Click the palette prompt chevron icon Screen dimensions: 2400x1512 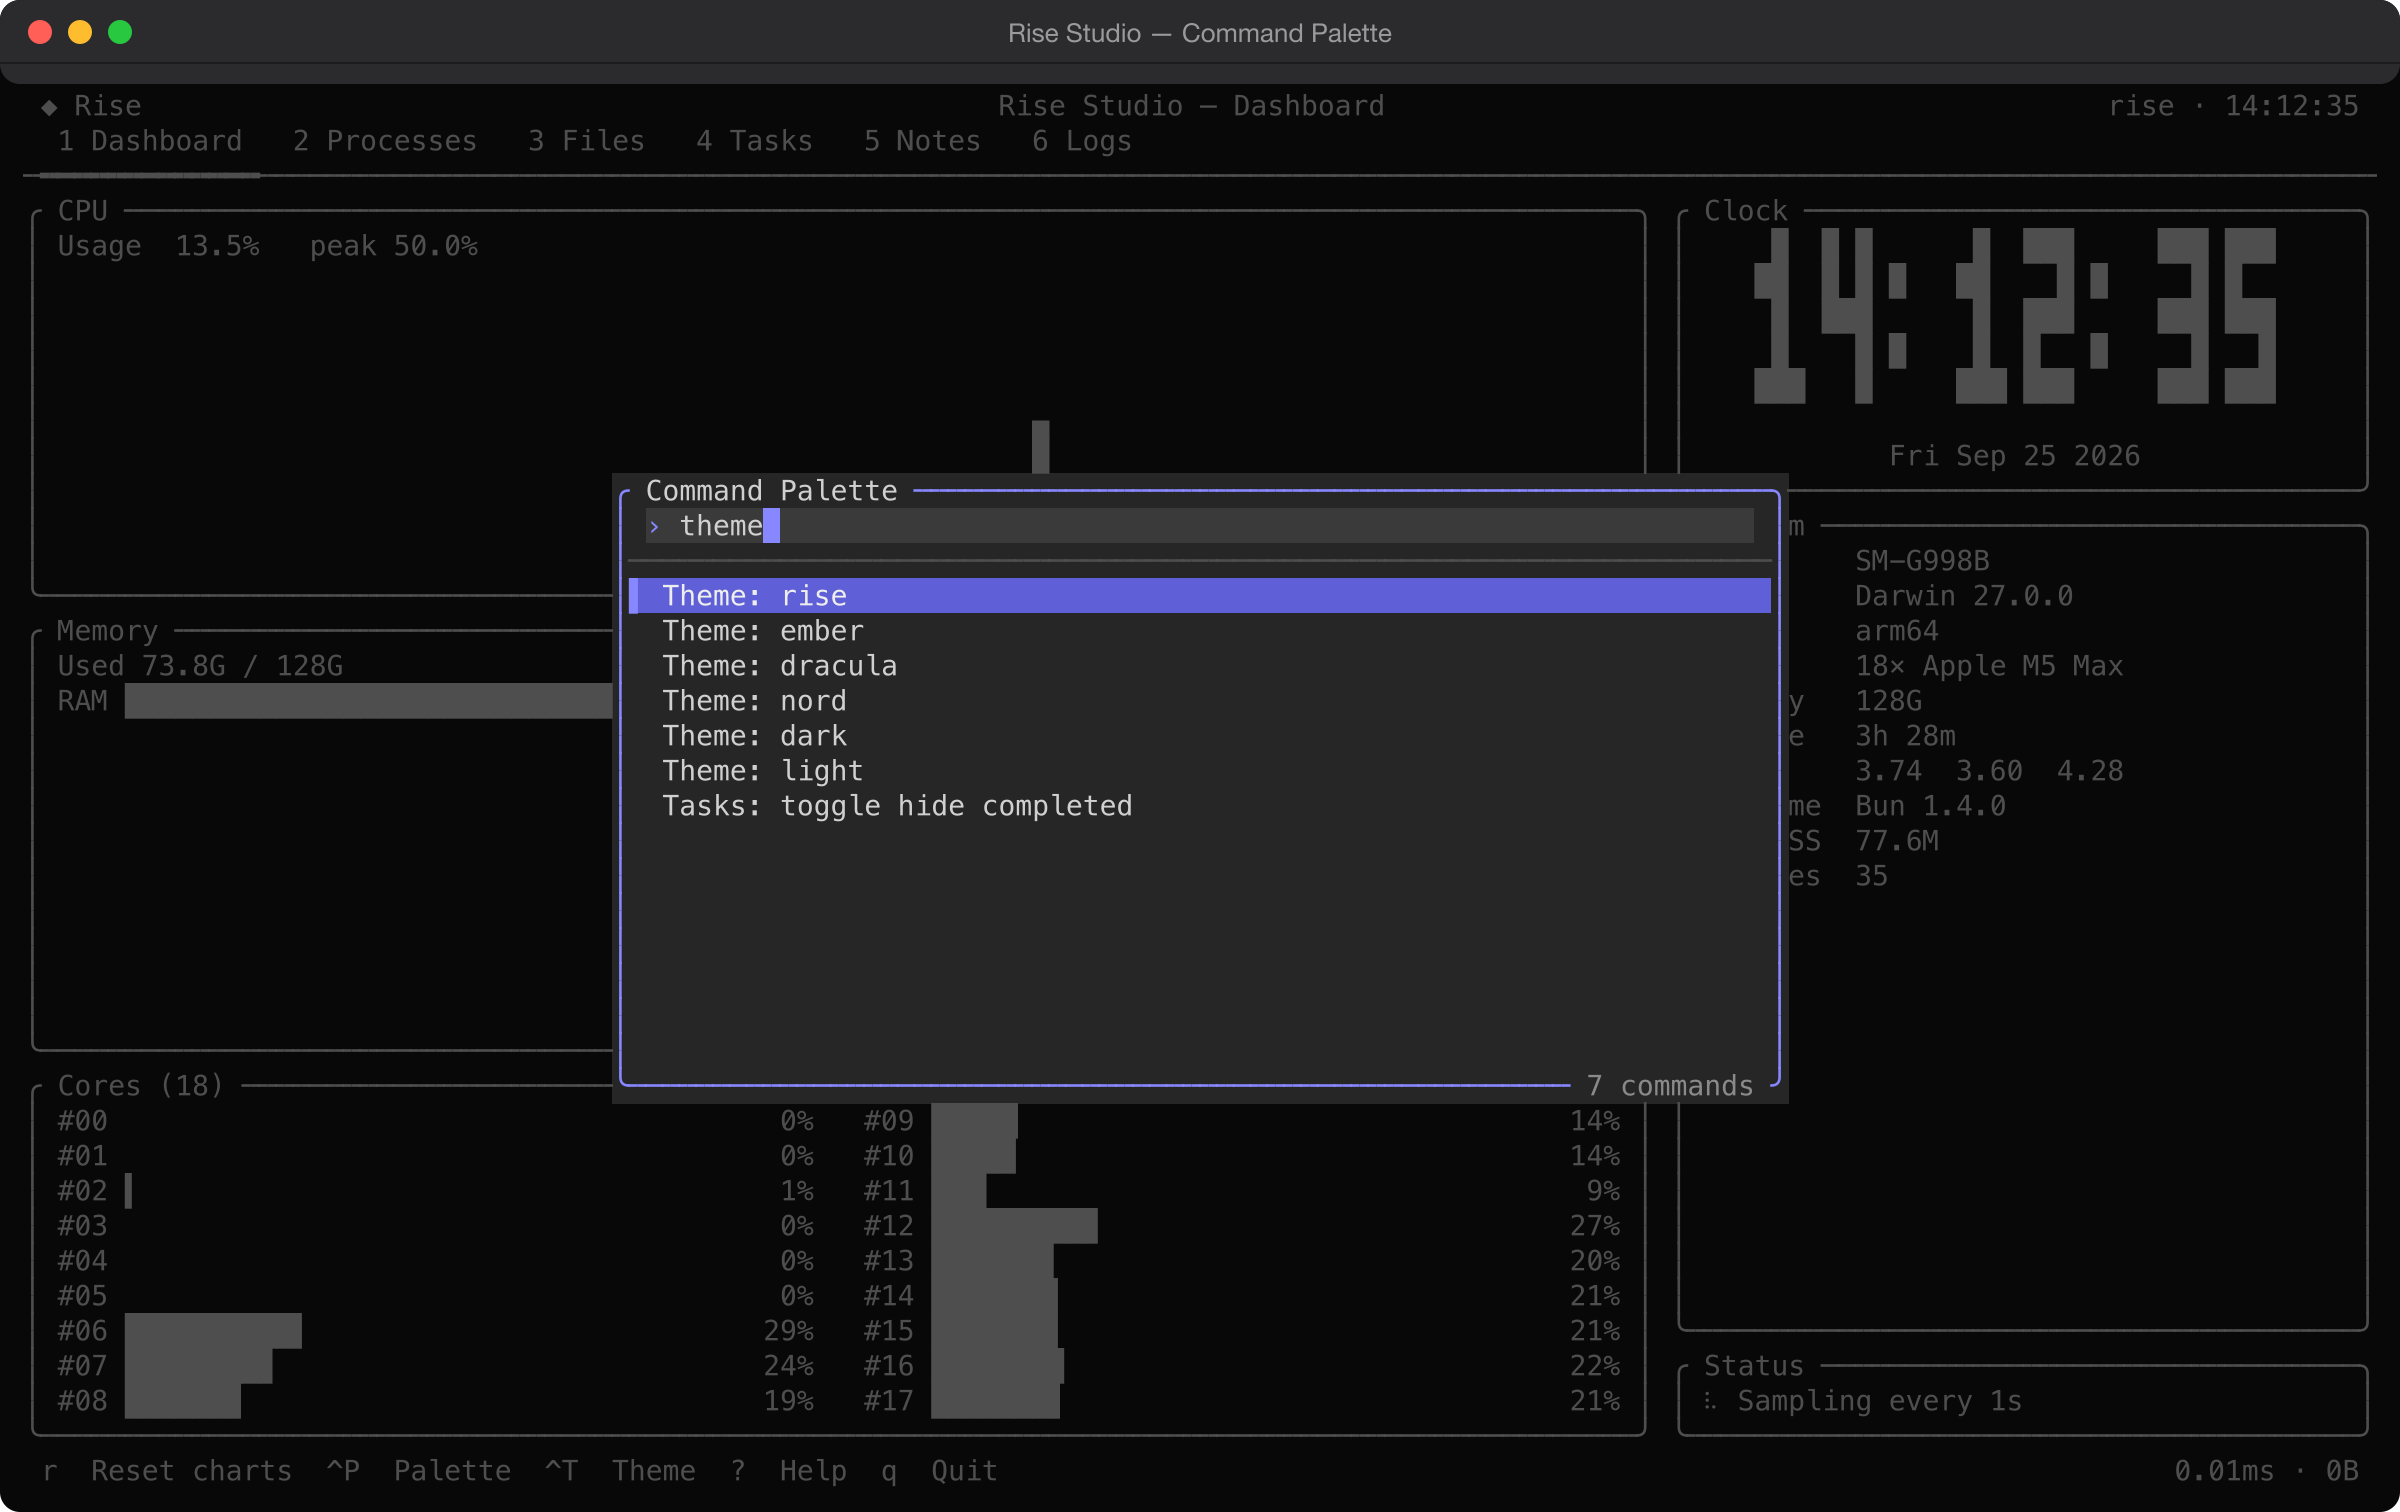tap(654, 526)
